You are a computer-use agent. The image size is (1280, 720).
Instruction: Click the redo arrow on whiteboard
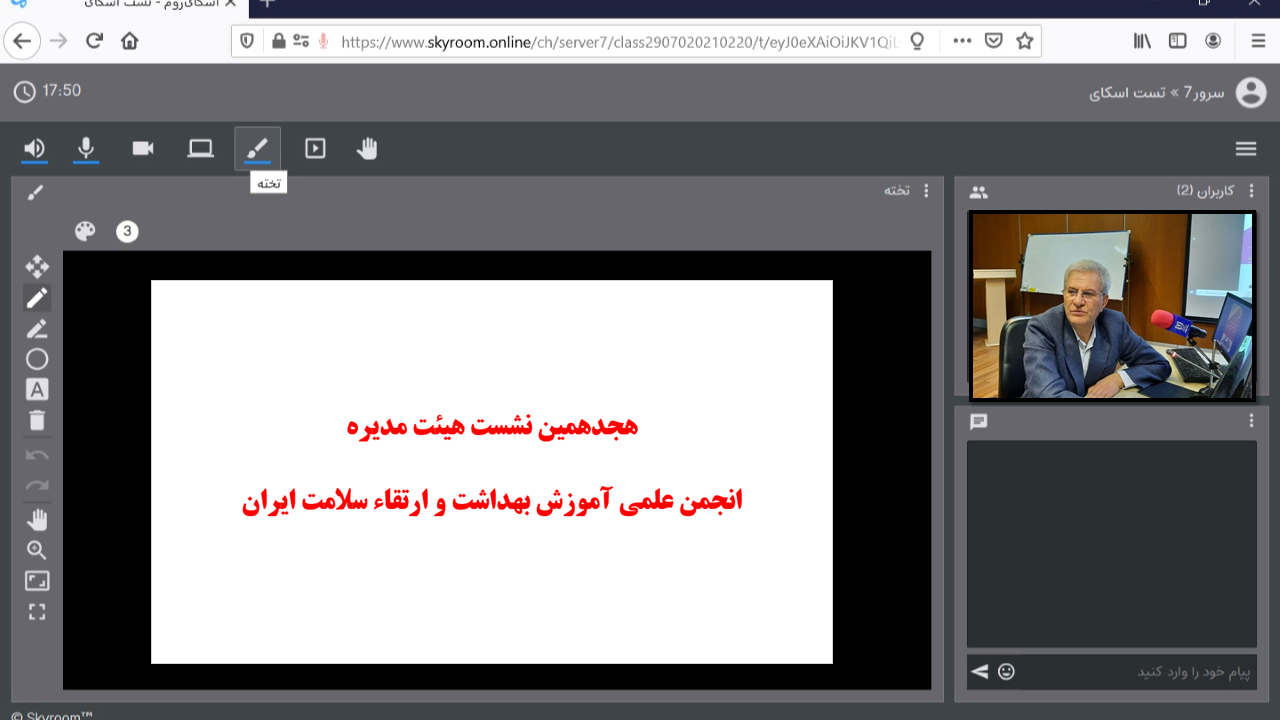tap(37, 486)
